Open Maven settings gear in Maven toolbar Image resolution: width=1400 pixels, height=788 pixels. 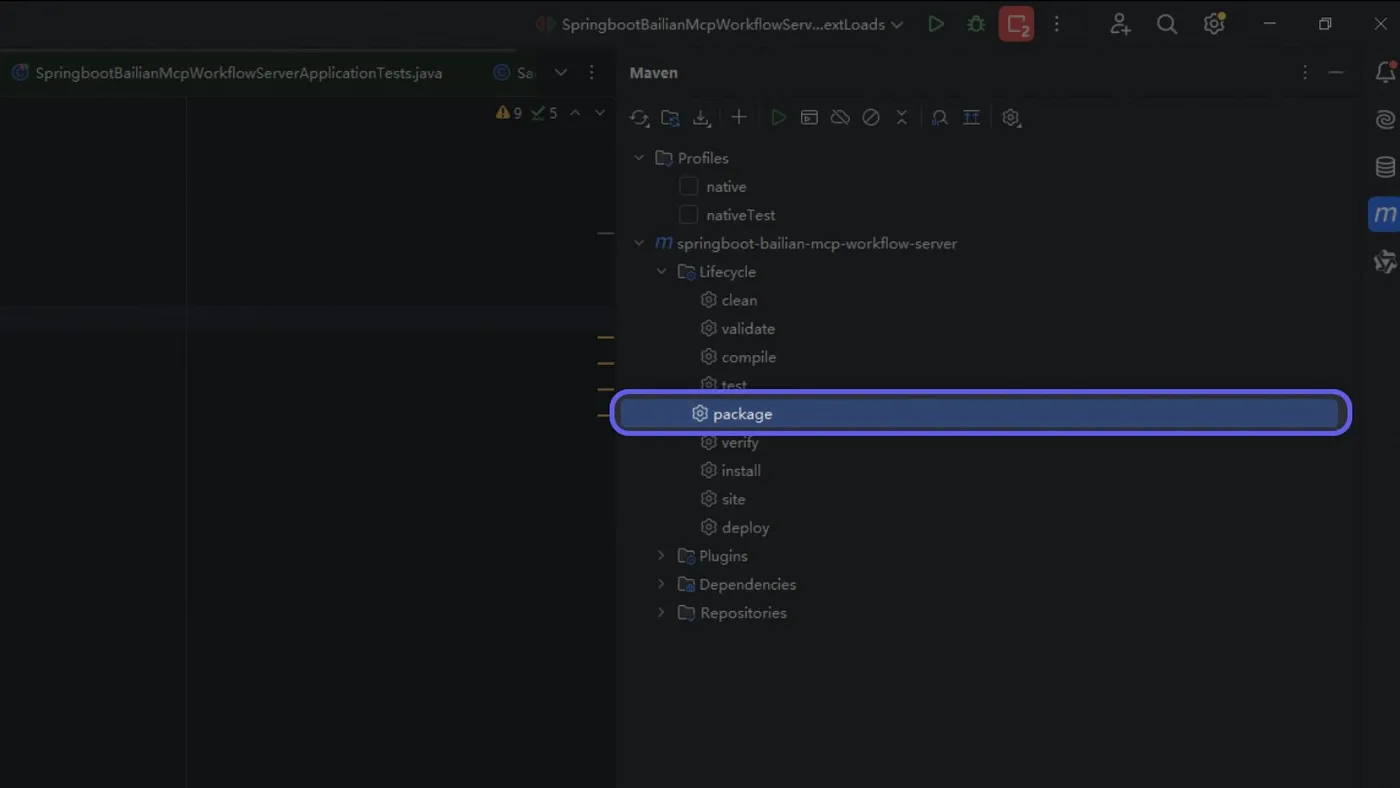coord(1011,118)
